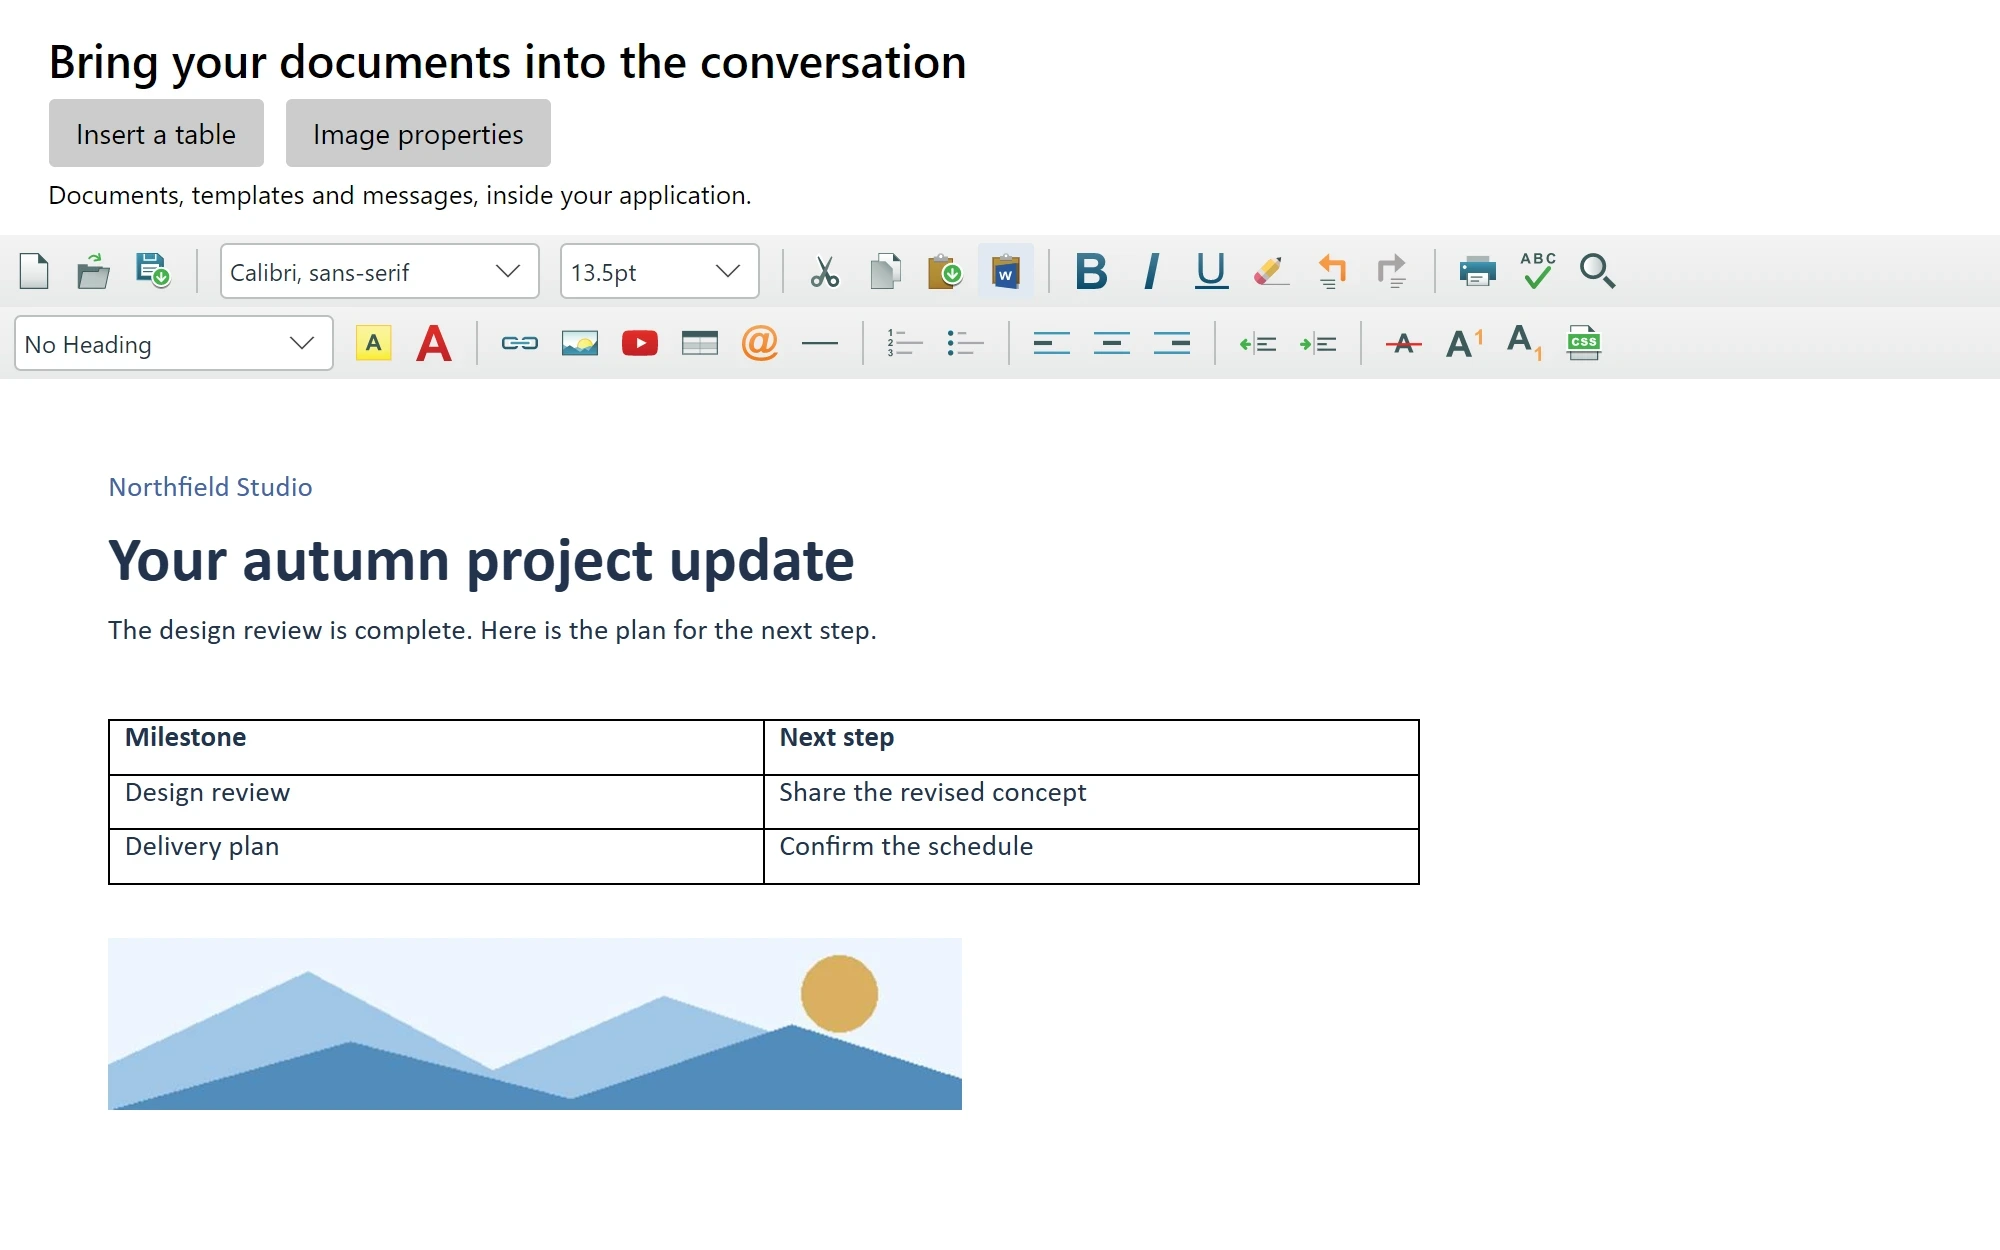2000x1250 pixels.
Task: Click the Delivery plan table cell
Action: click(x=436, y=856)
